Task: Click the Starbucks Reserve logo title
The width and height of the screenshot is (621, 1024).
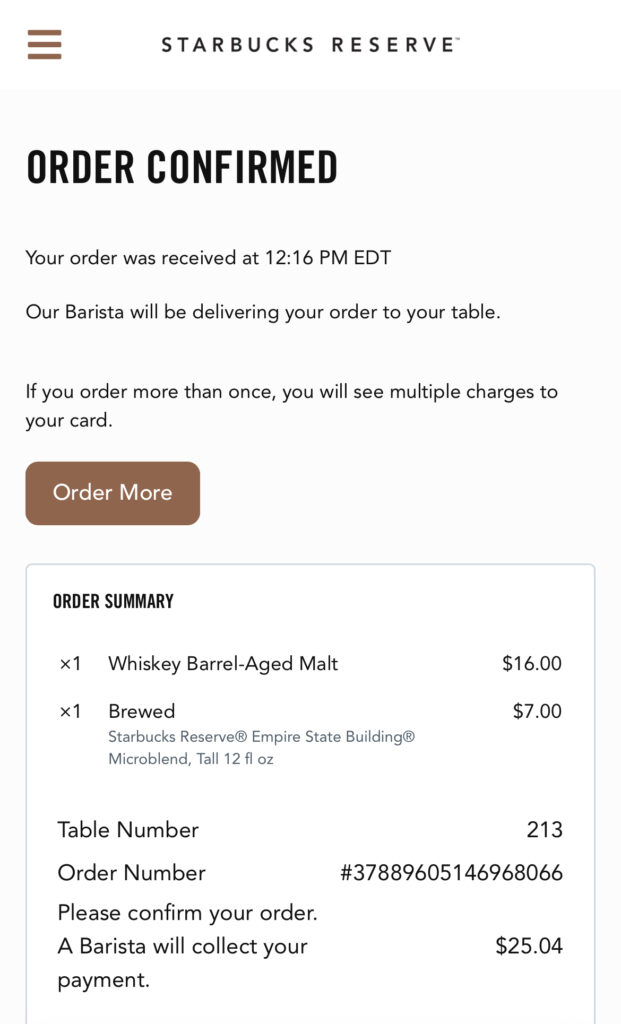Action: [x=310, y=45]
